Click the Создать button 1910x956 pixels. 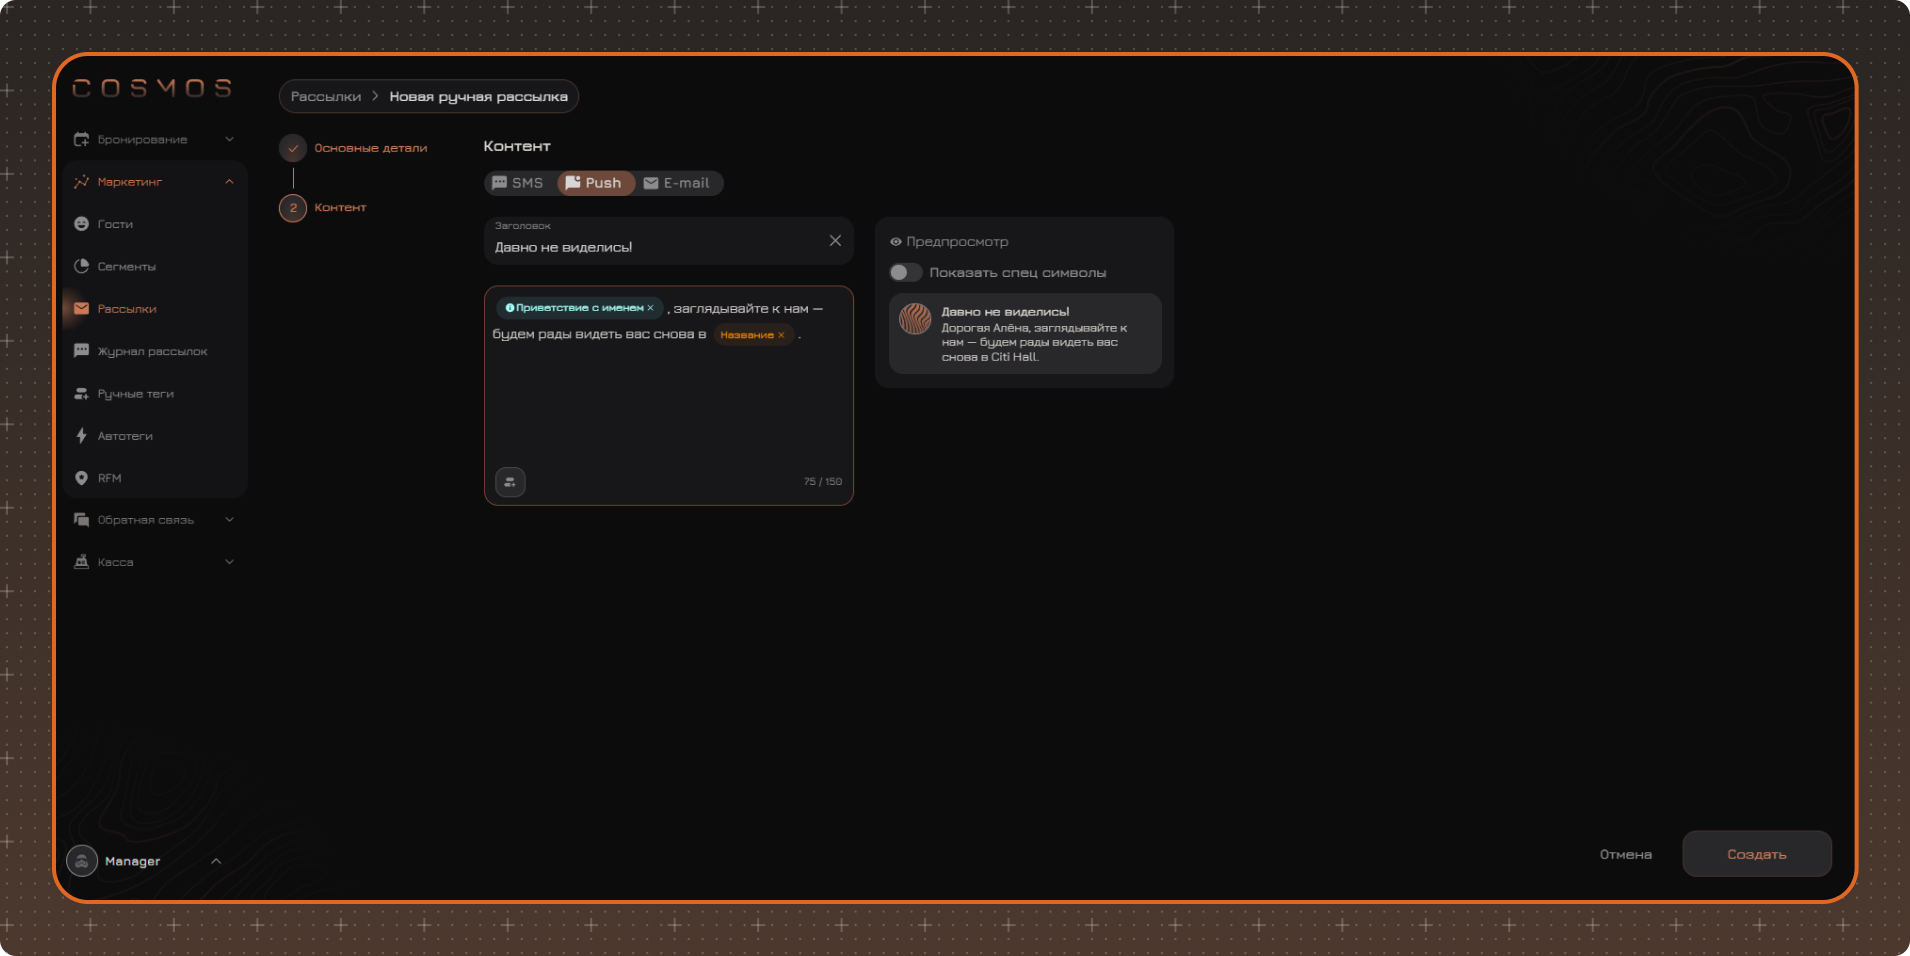click(1757, 854)
